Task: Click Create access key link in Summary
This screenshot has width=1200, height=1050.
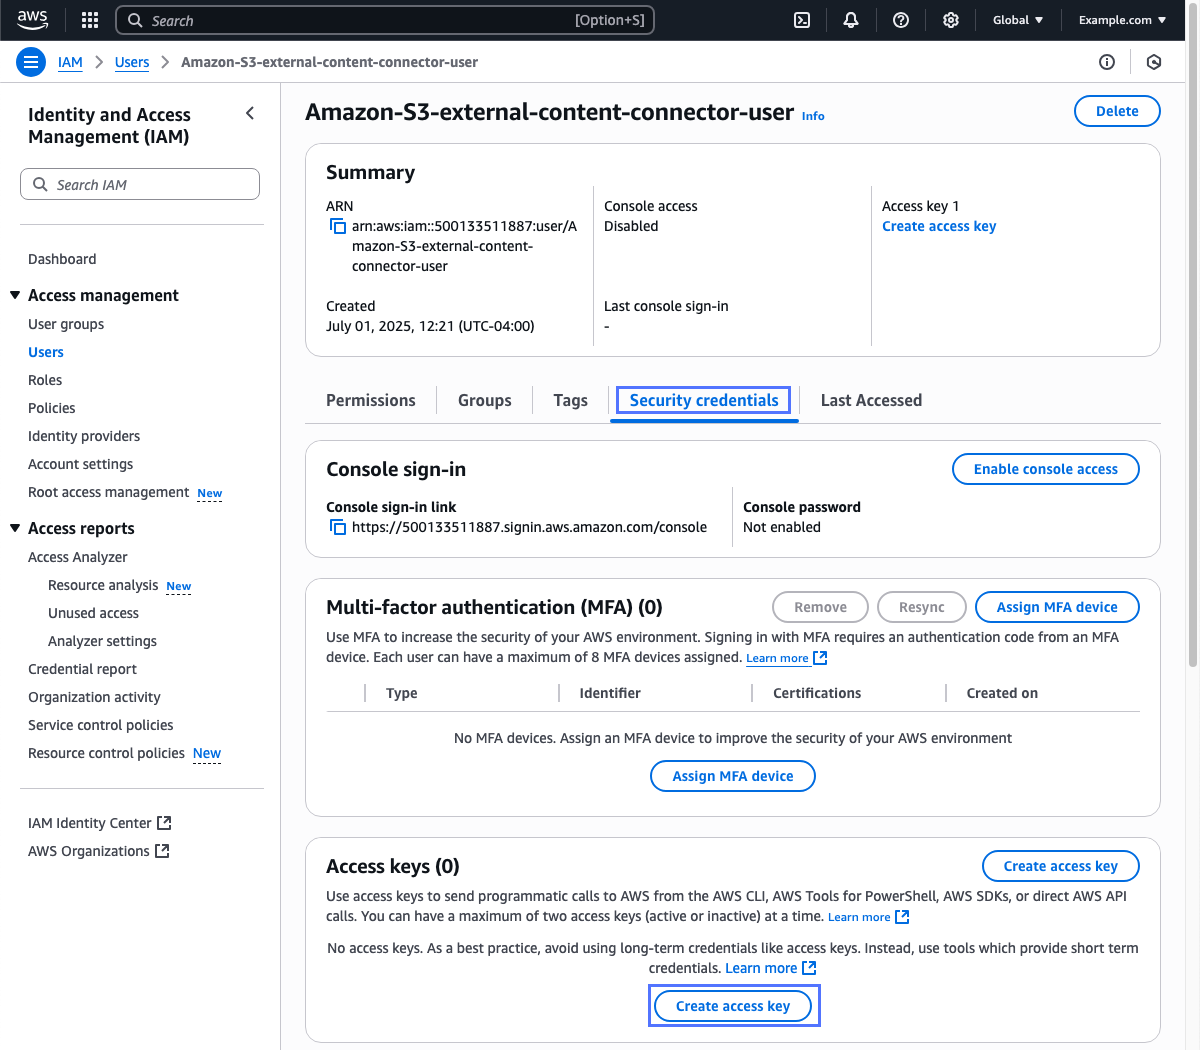Action: coord(939,226)
